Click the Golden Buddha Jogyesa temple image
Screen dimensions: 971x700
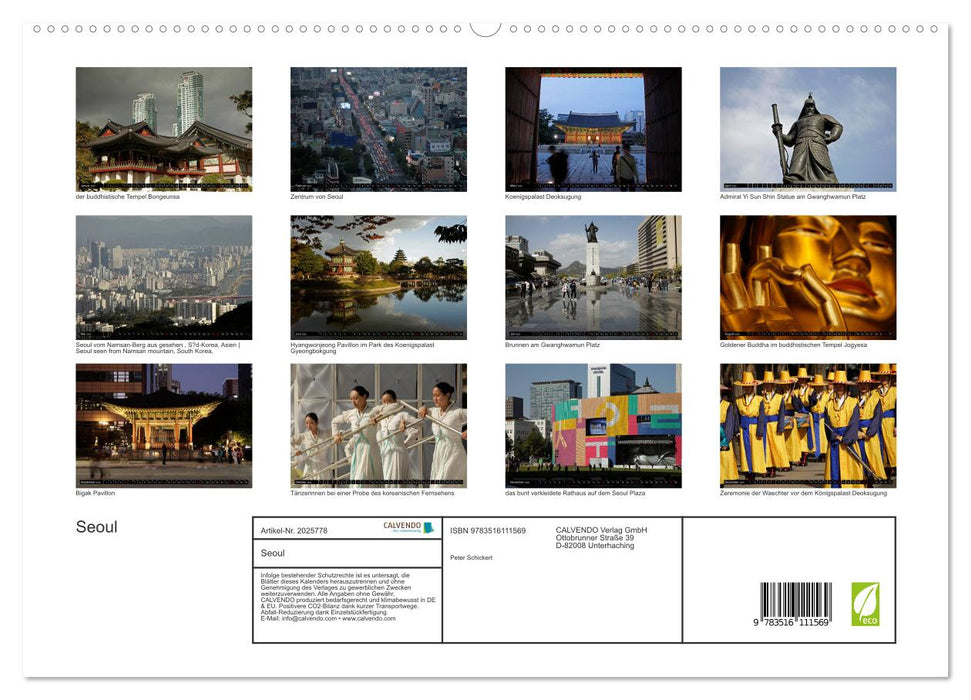click(x=806, y=276)
